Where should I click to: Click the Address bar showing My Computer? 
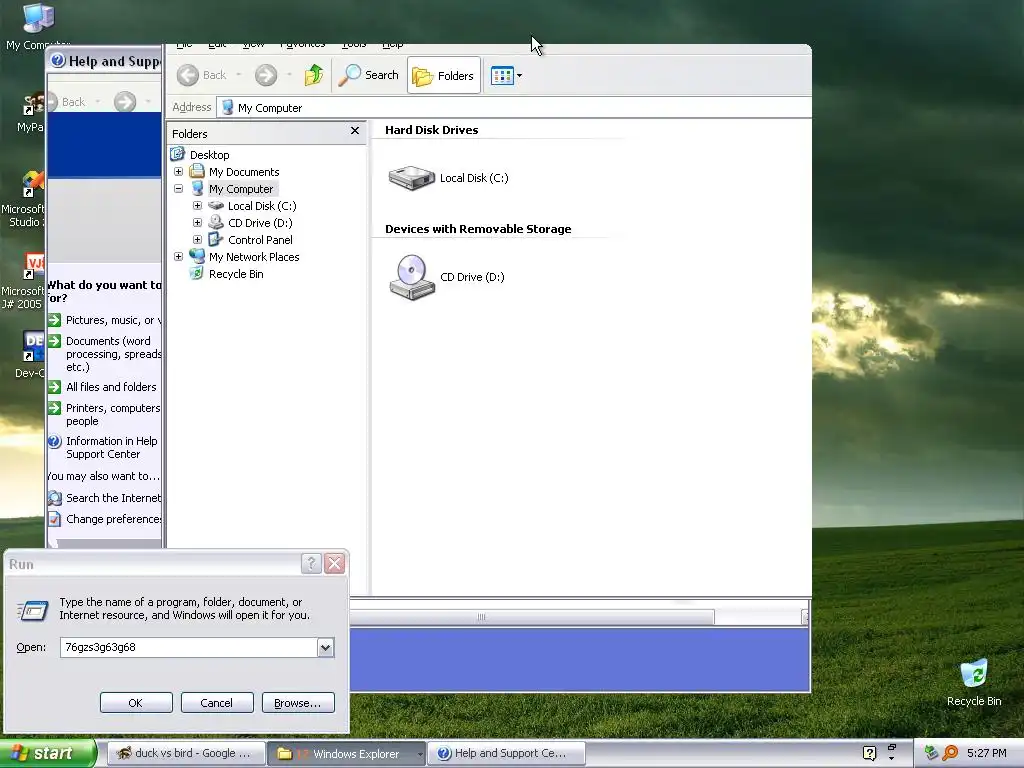(x=515, y=108)
